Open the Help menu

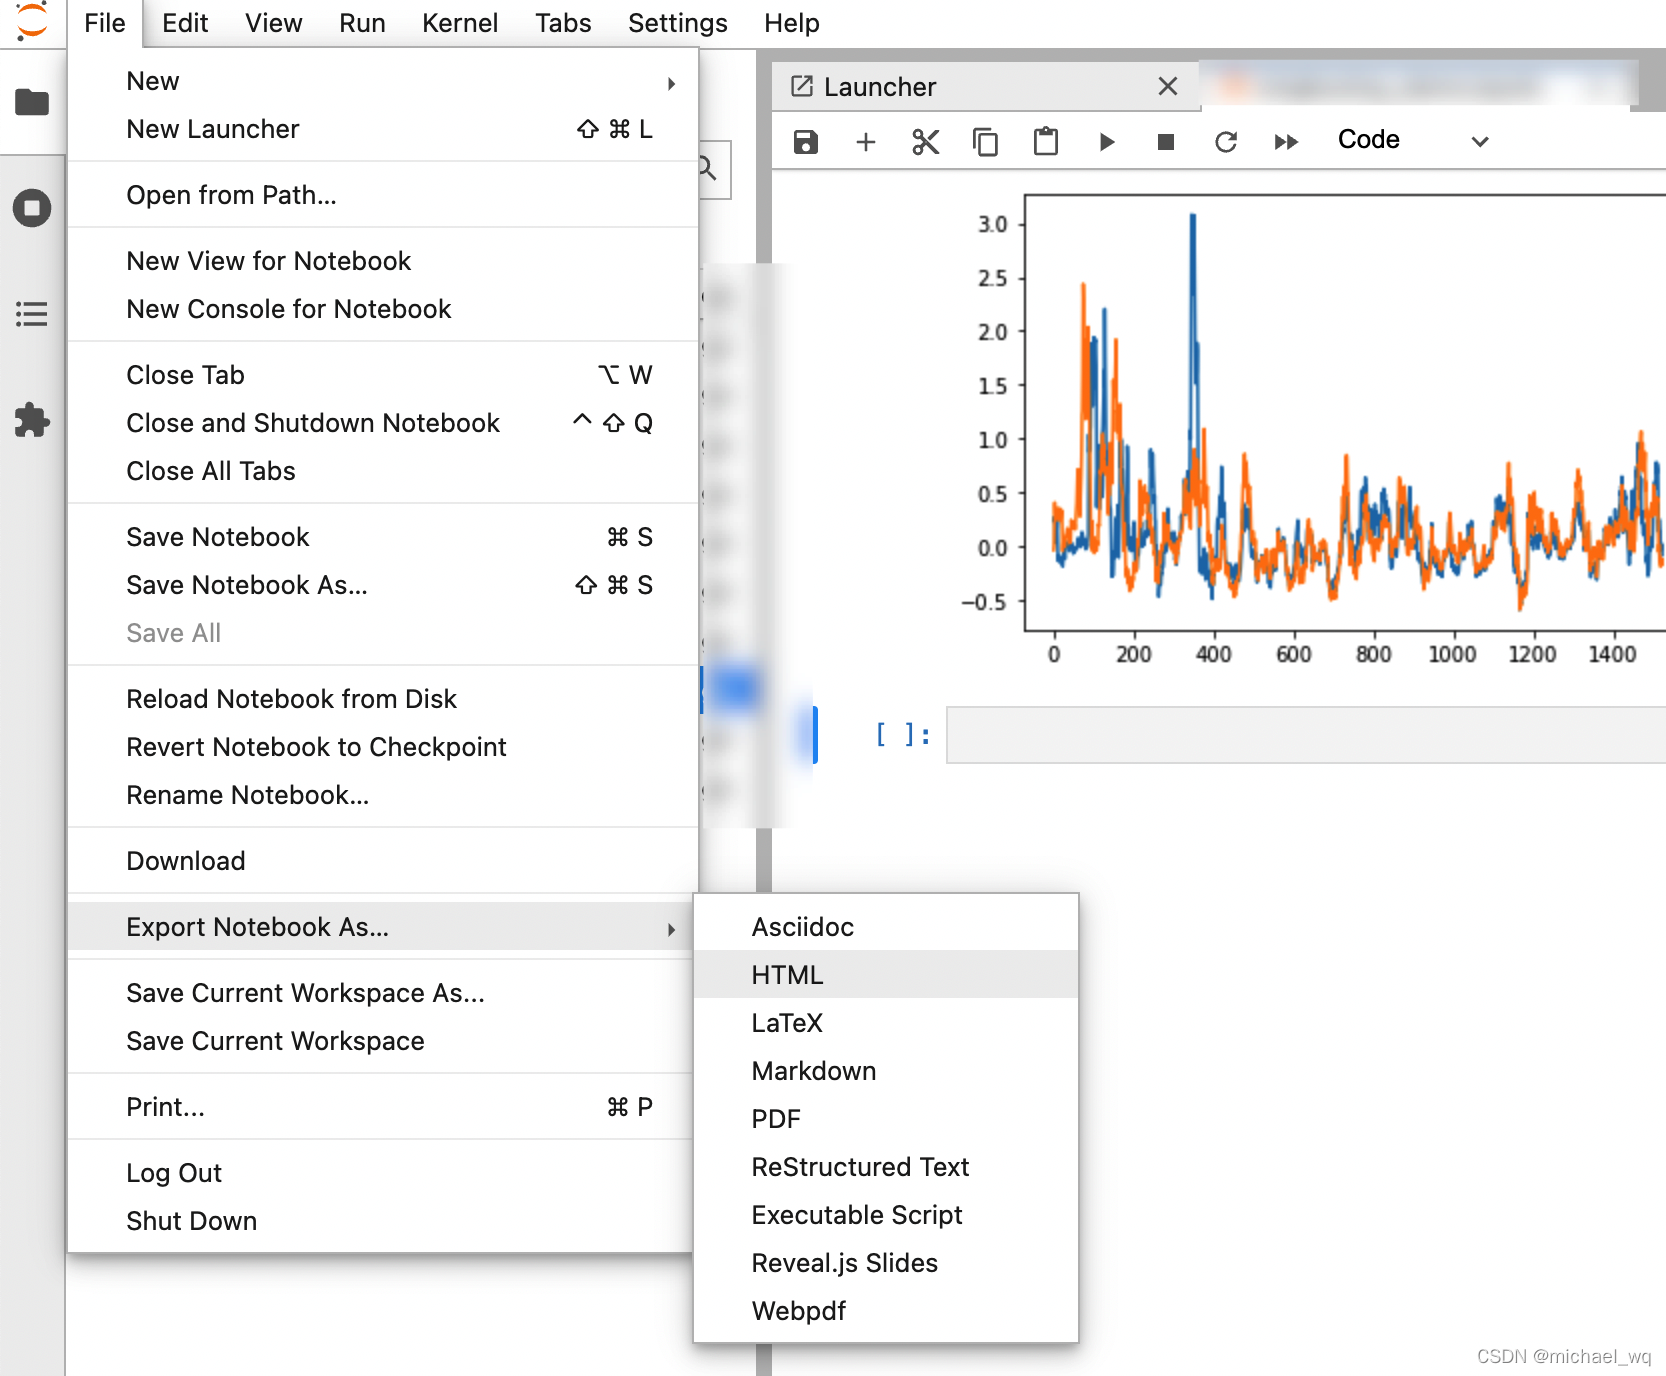click(x=792, y=23)
